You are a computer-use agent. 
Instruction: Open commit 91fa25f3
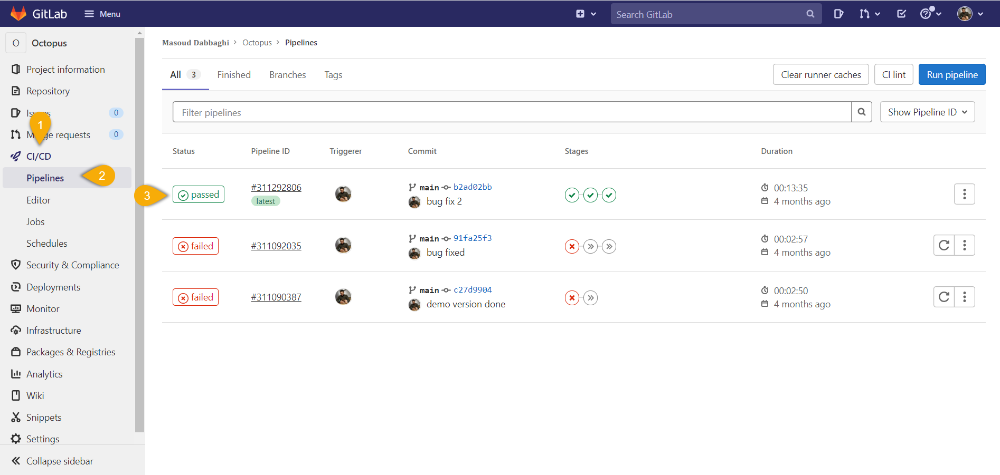coord(473,238)
